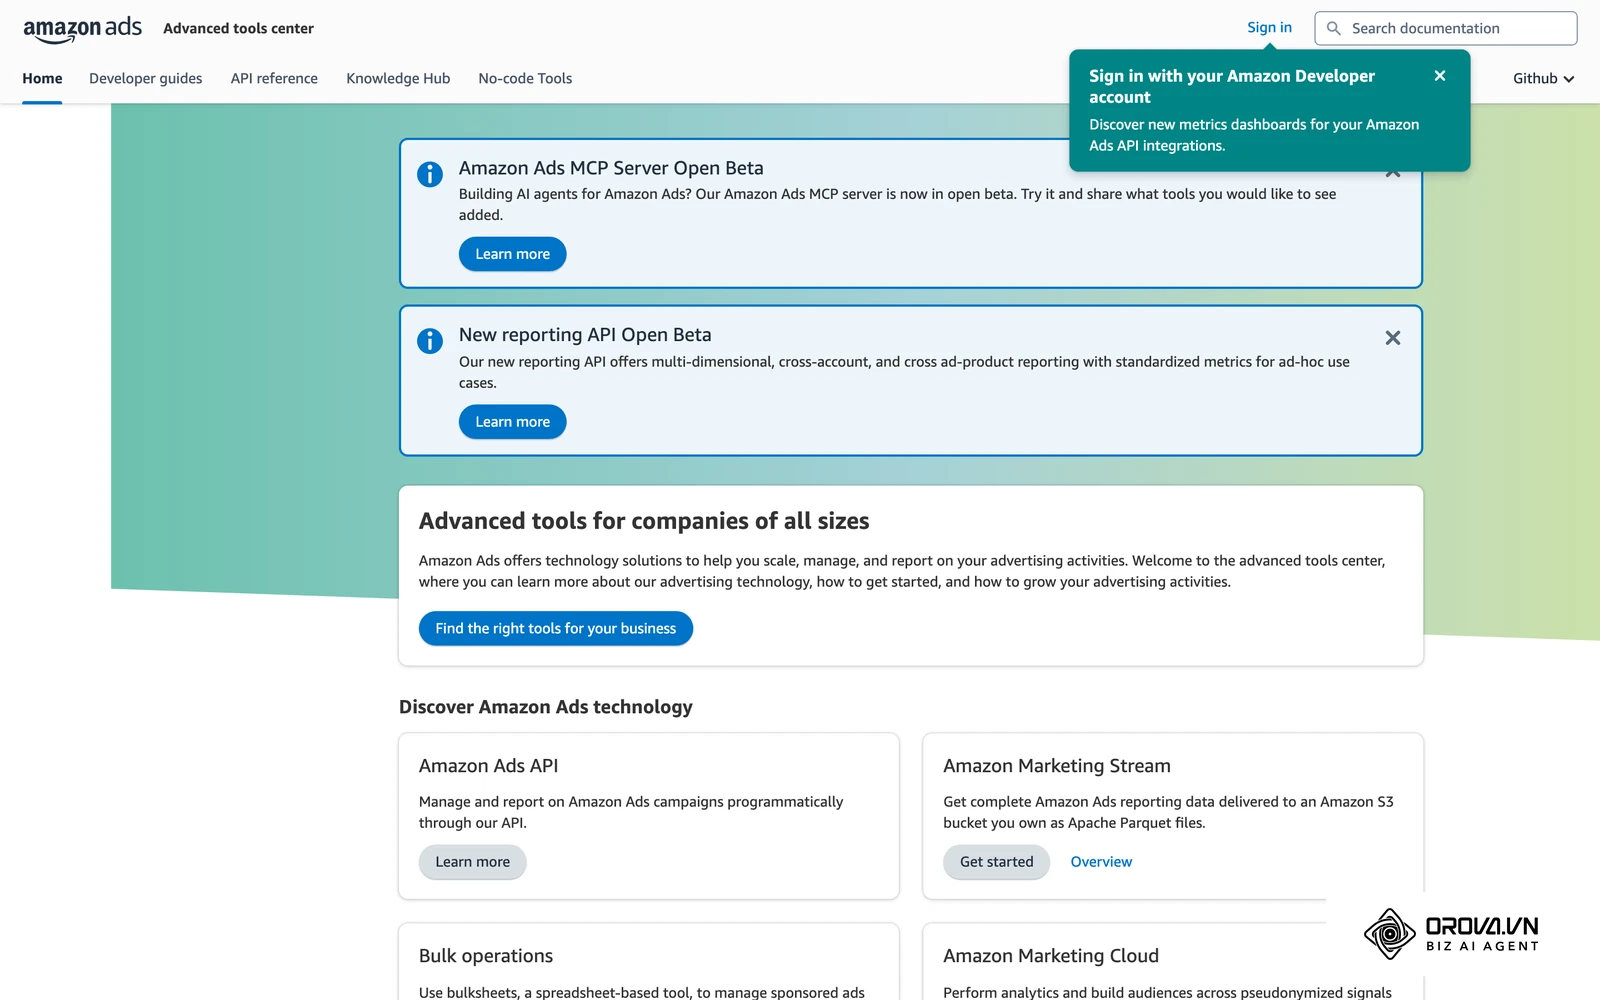Click the Advanced tools center title
1600x1000 pixels.
238,29
